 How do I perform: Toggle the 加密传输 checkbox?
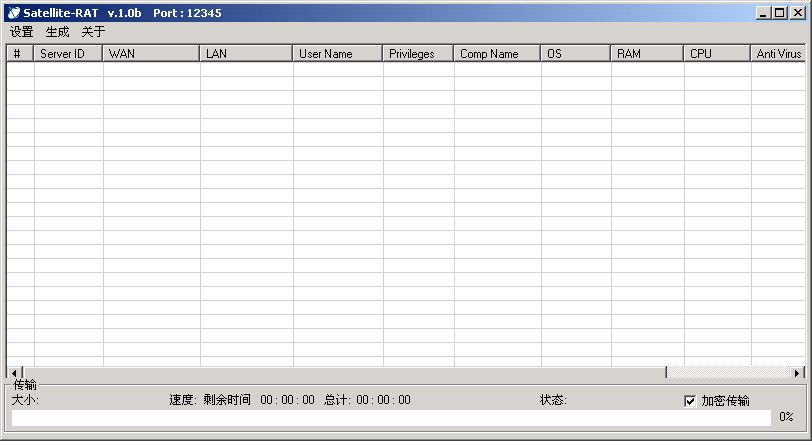(690, 401)
